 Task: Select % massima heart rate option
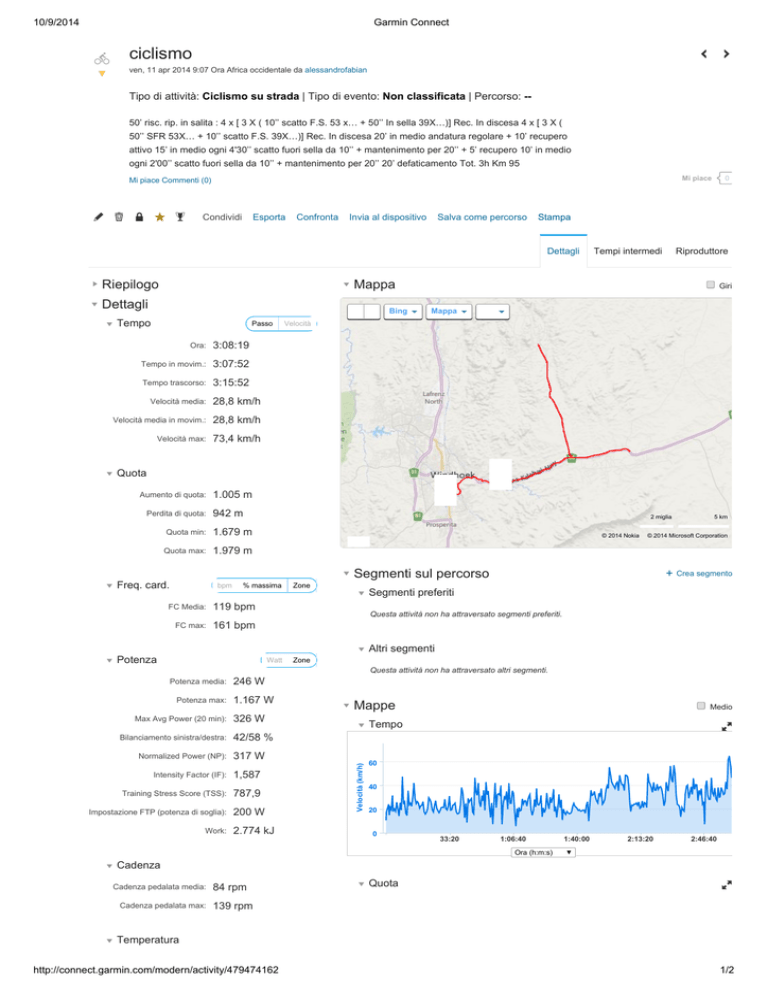click(x=262, y=585)
